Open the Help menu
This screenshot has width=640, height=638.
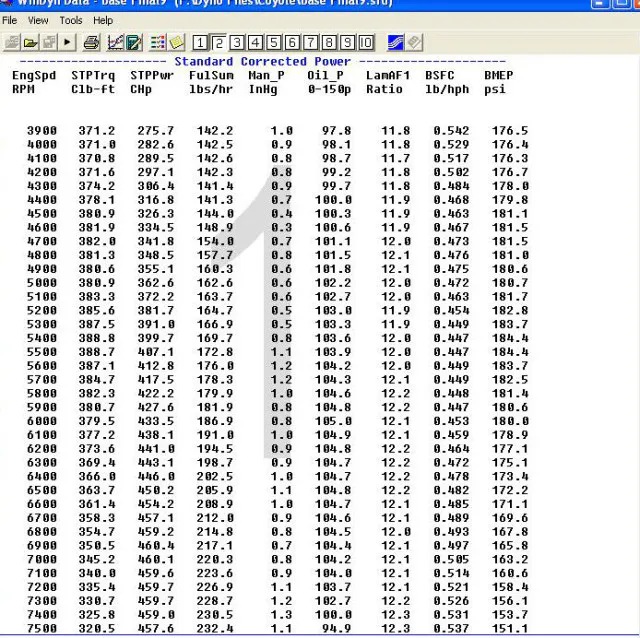103,20
